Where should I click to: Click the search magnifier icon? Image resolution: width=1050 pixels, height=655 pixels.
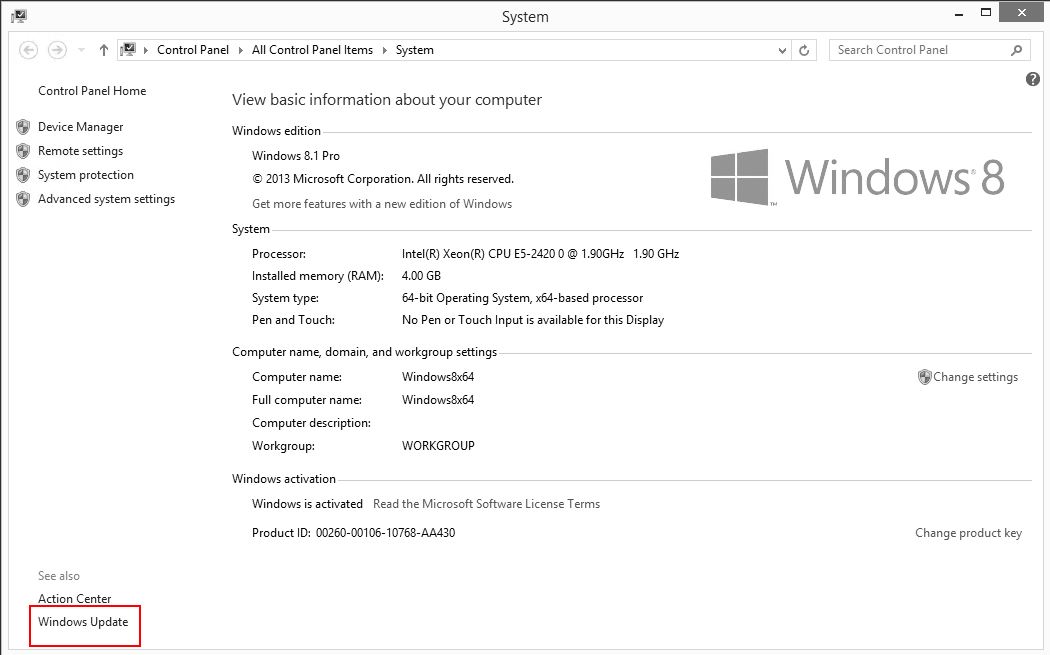click(1017, 50)
